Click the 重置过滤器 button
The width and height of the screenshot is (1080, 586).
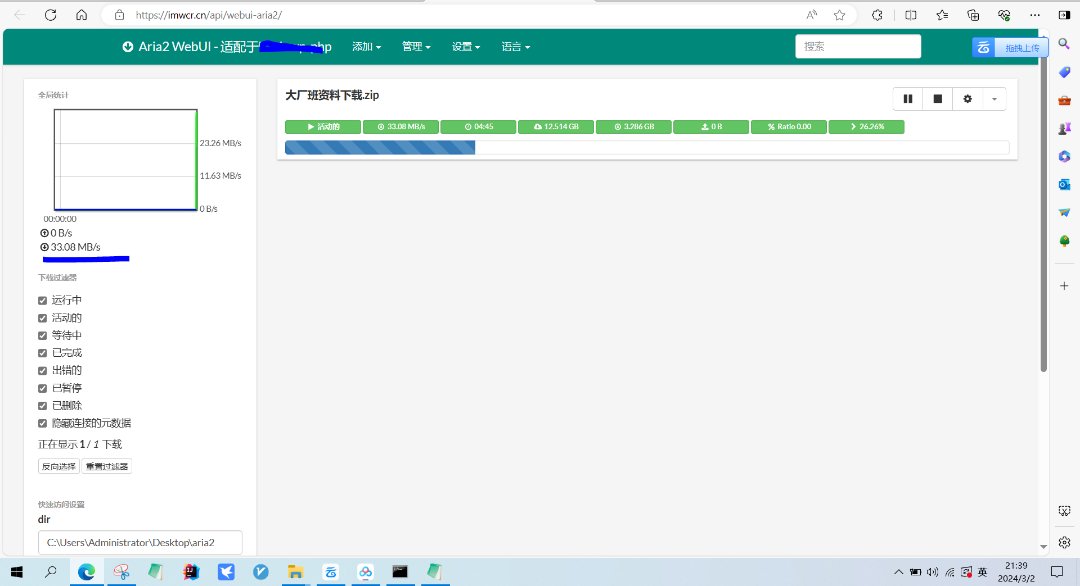106,466
